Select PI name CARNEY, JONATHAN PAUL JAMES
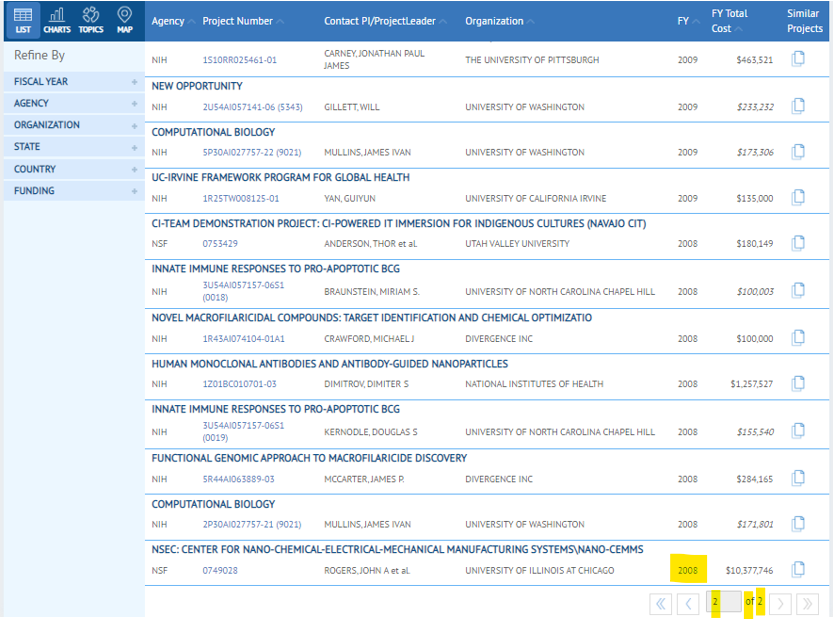The image size is (833, 620). tap(375, 60)
